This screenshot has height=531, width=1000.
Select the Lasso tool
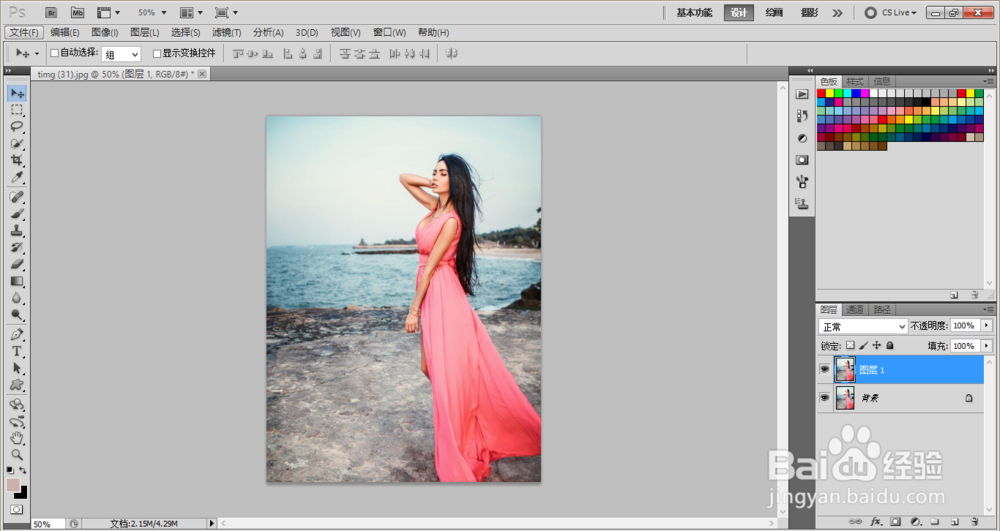pos(17,126)
